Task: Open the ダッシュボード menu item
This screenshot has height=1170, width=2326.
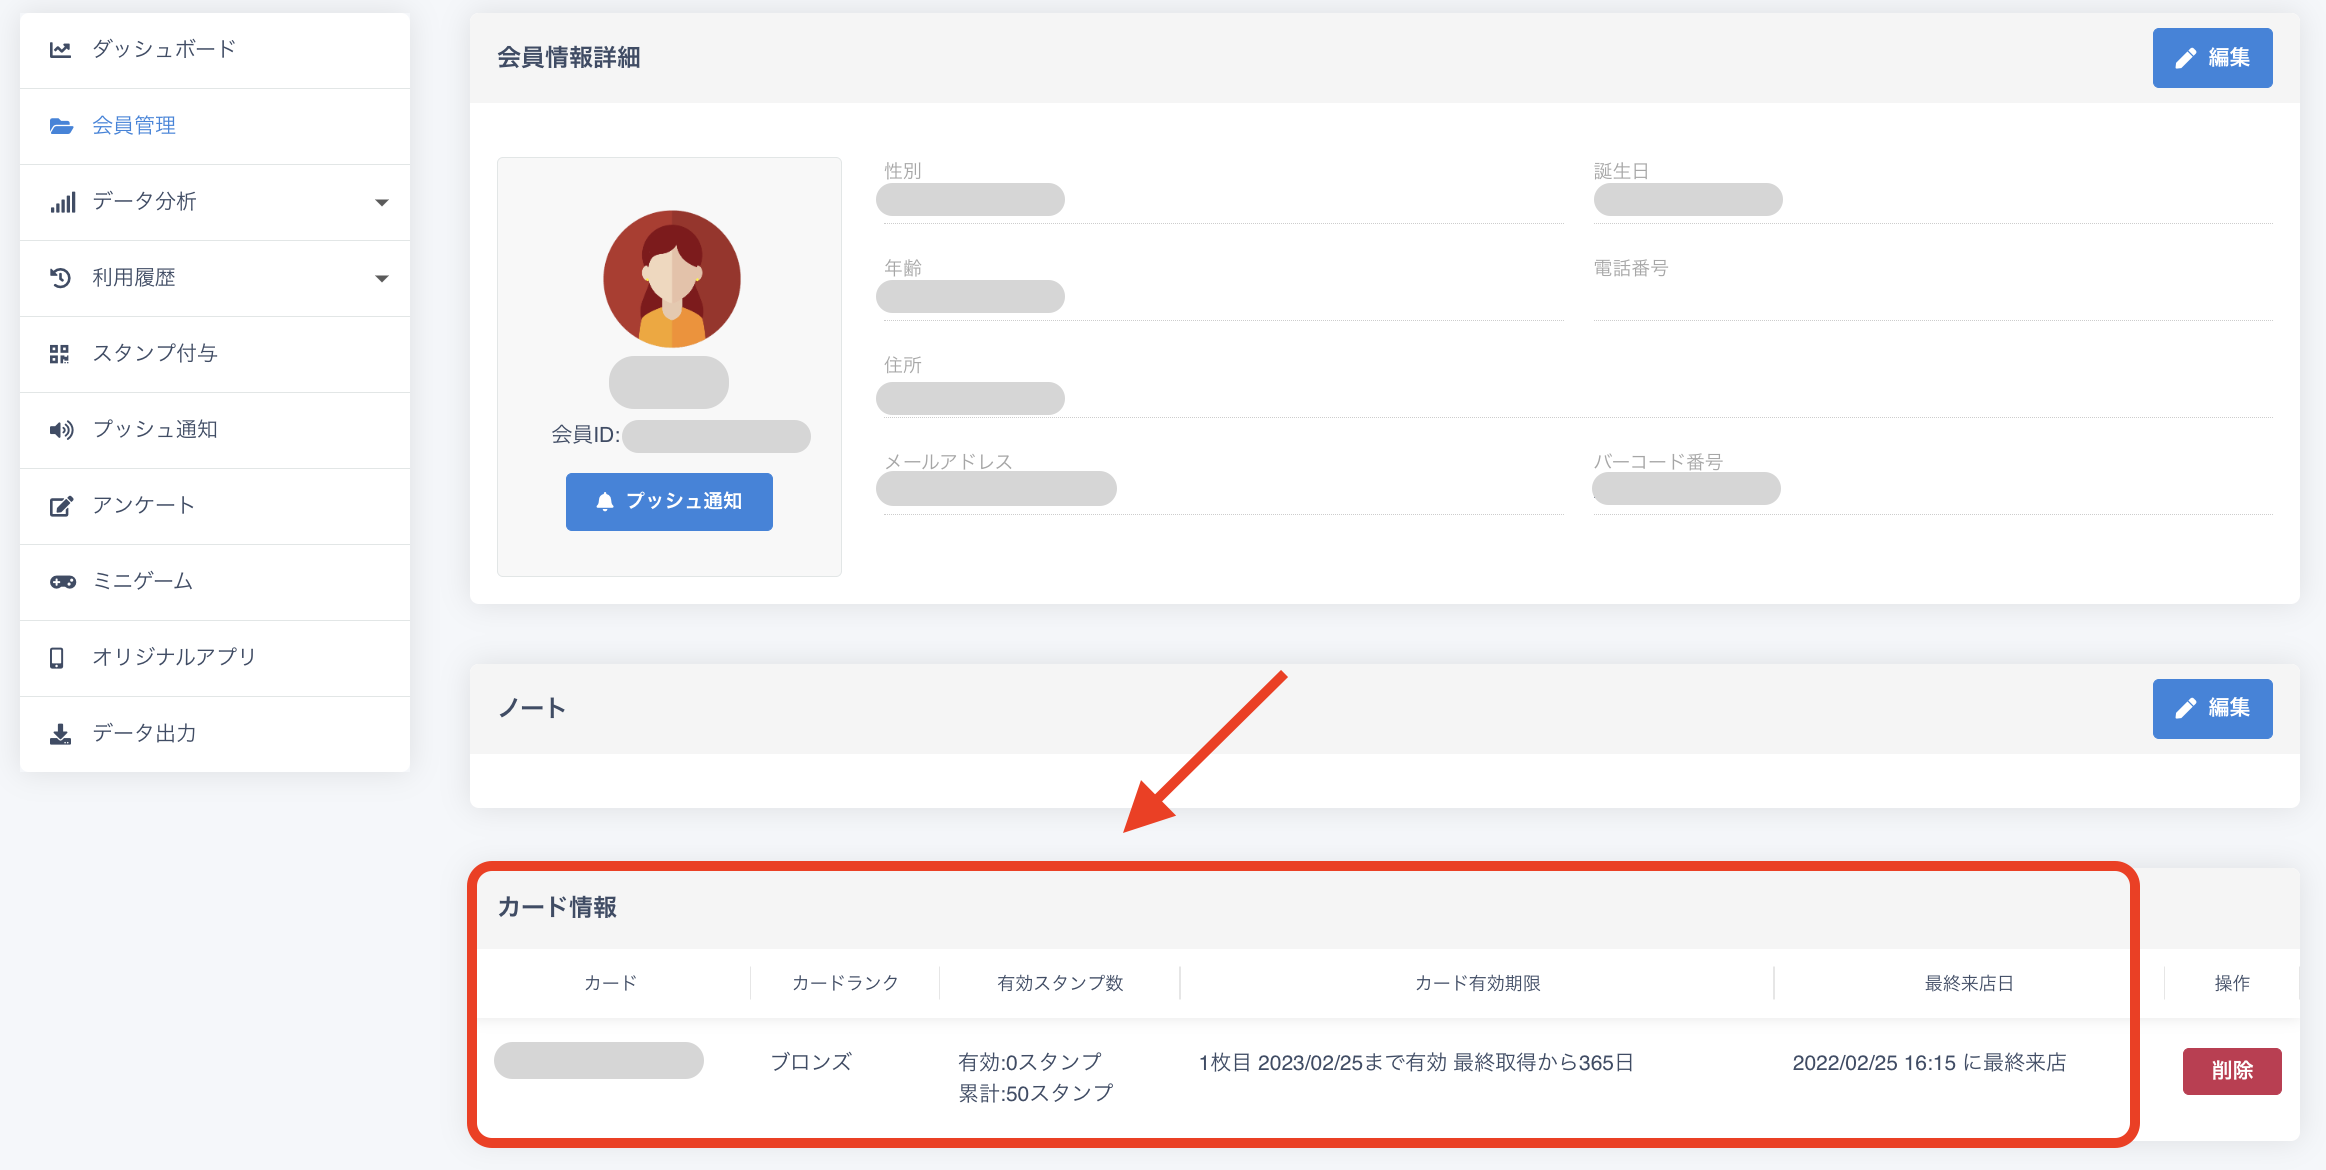Action: (x=164, y=49)
